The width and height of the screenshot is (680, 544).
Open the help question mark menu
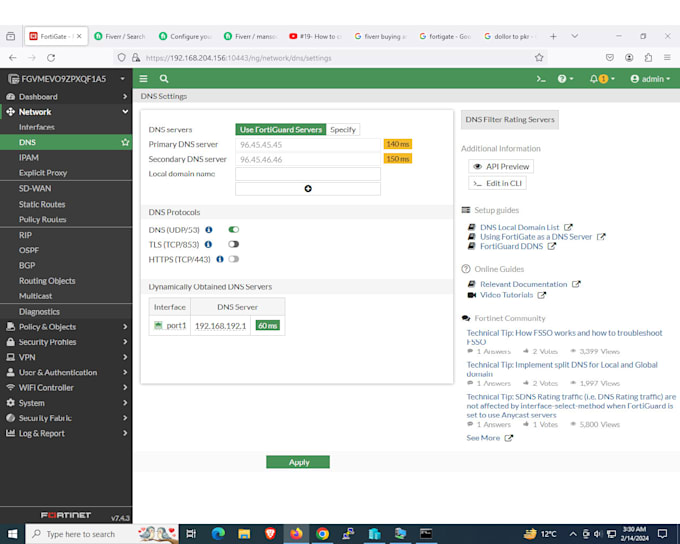[565, 79]
